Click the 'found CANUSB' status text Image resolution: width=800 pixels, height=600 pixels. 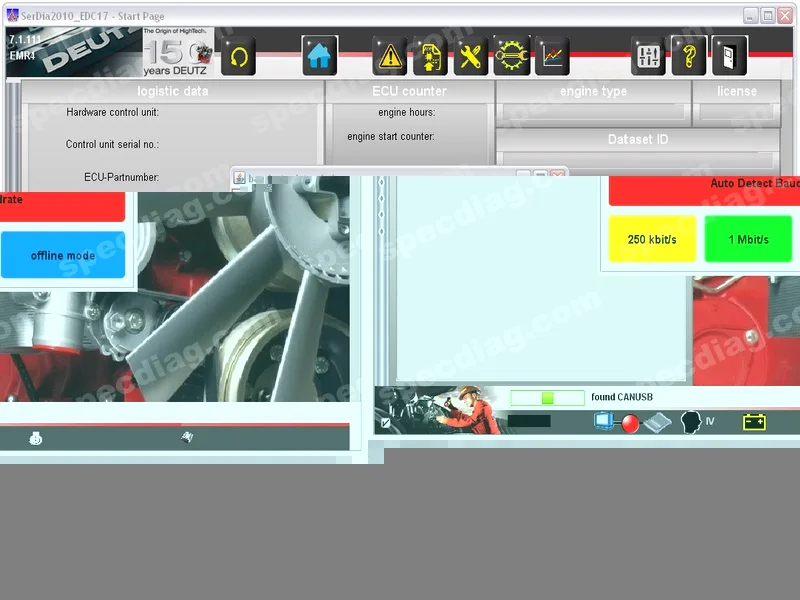point(621,397)
